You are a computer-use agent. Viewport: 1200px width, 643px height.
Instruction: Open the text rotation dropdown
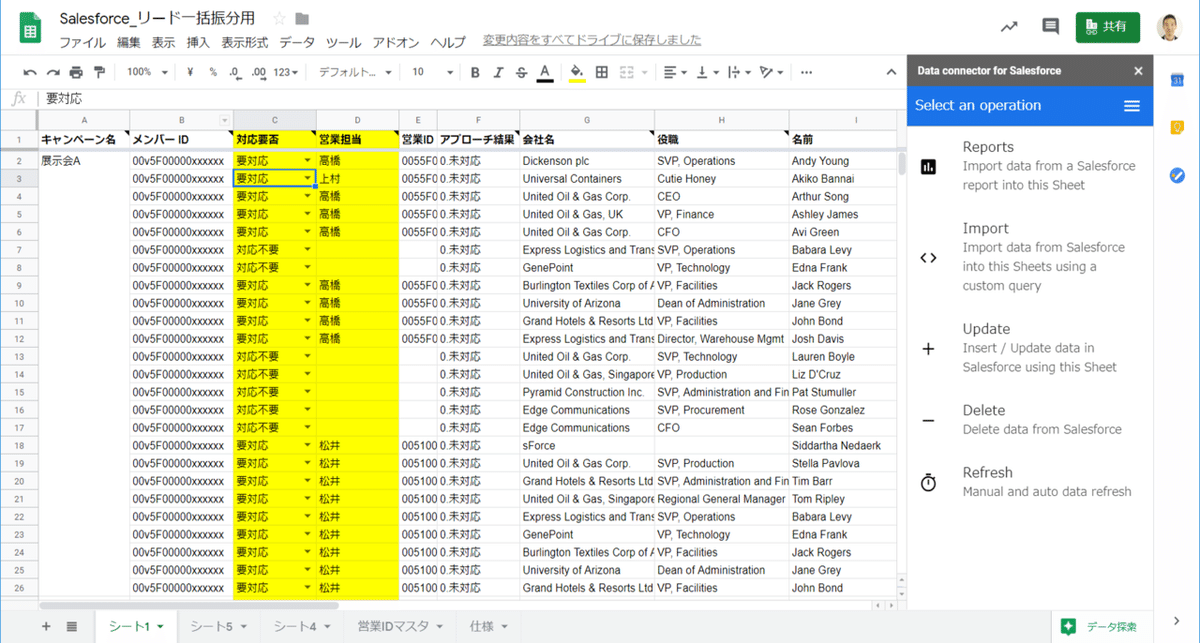pos(771,72)
